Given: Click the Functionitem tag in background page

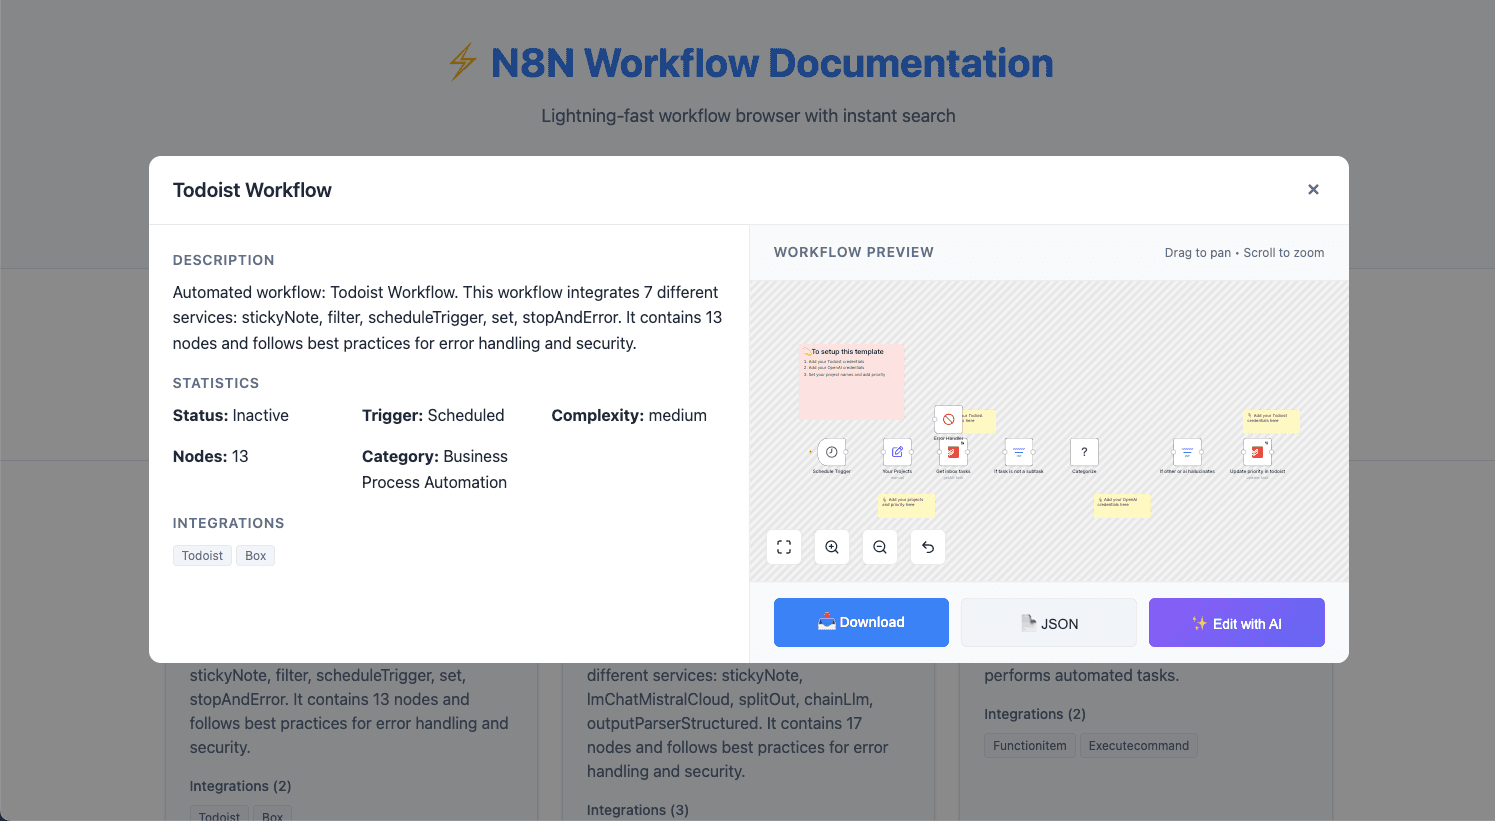Looking at the screenshot, I should point(1030,746).
